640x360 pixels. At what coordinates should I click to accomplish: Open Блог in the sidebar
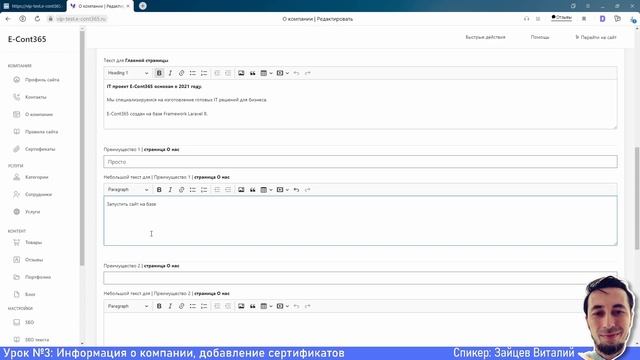25,294
